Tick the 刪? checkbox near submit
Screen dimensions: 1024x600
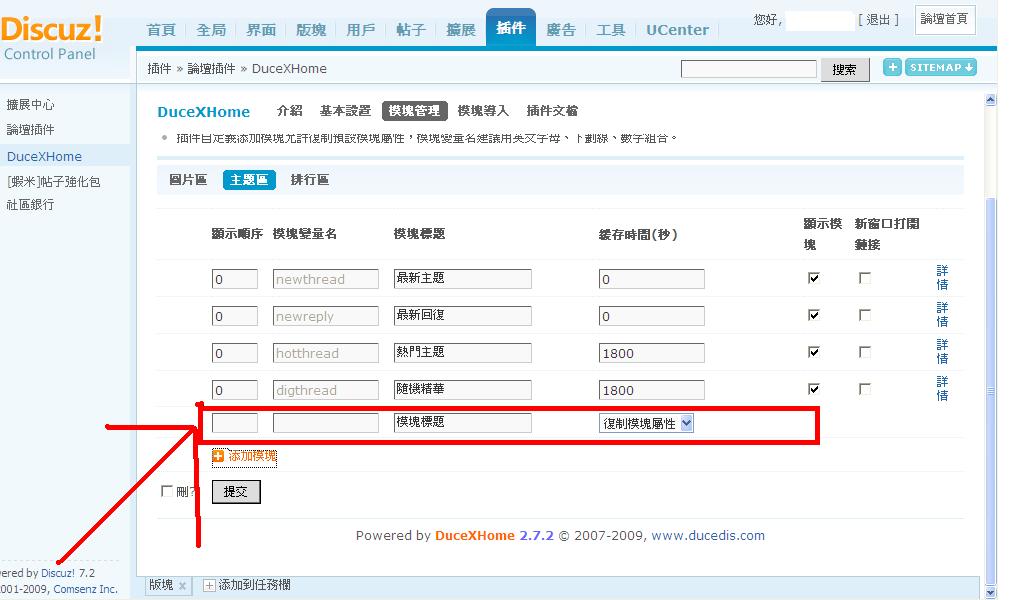click(167, 491)
